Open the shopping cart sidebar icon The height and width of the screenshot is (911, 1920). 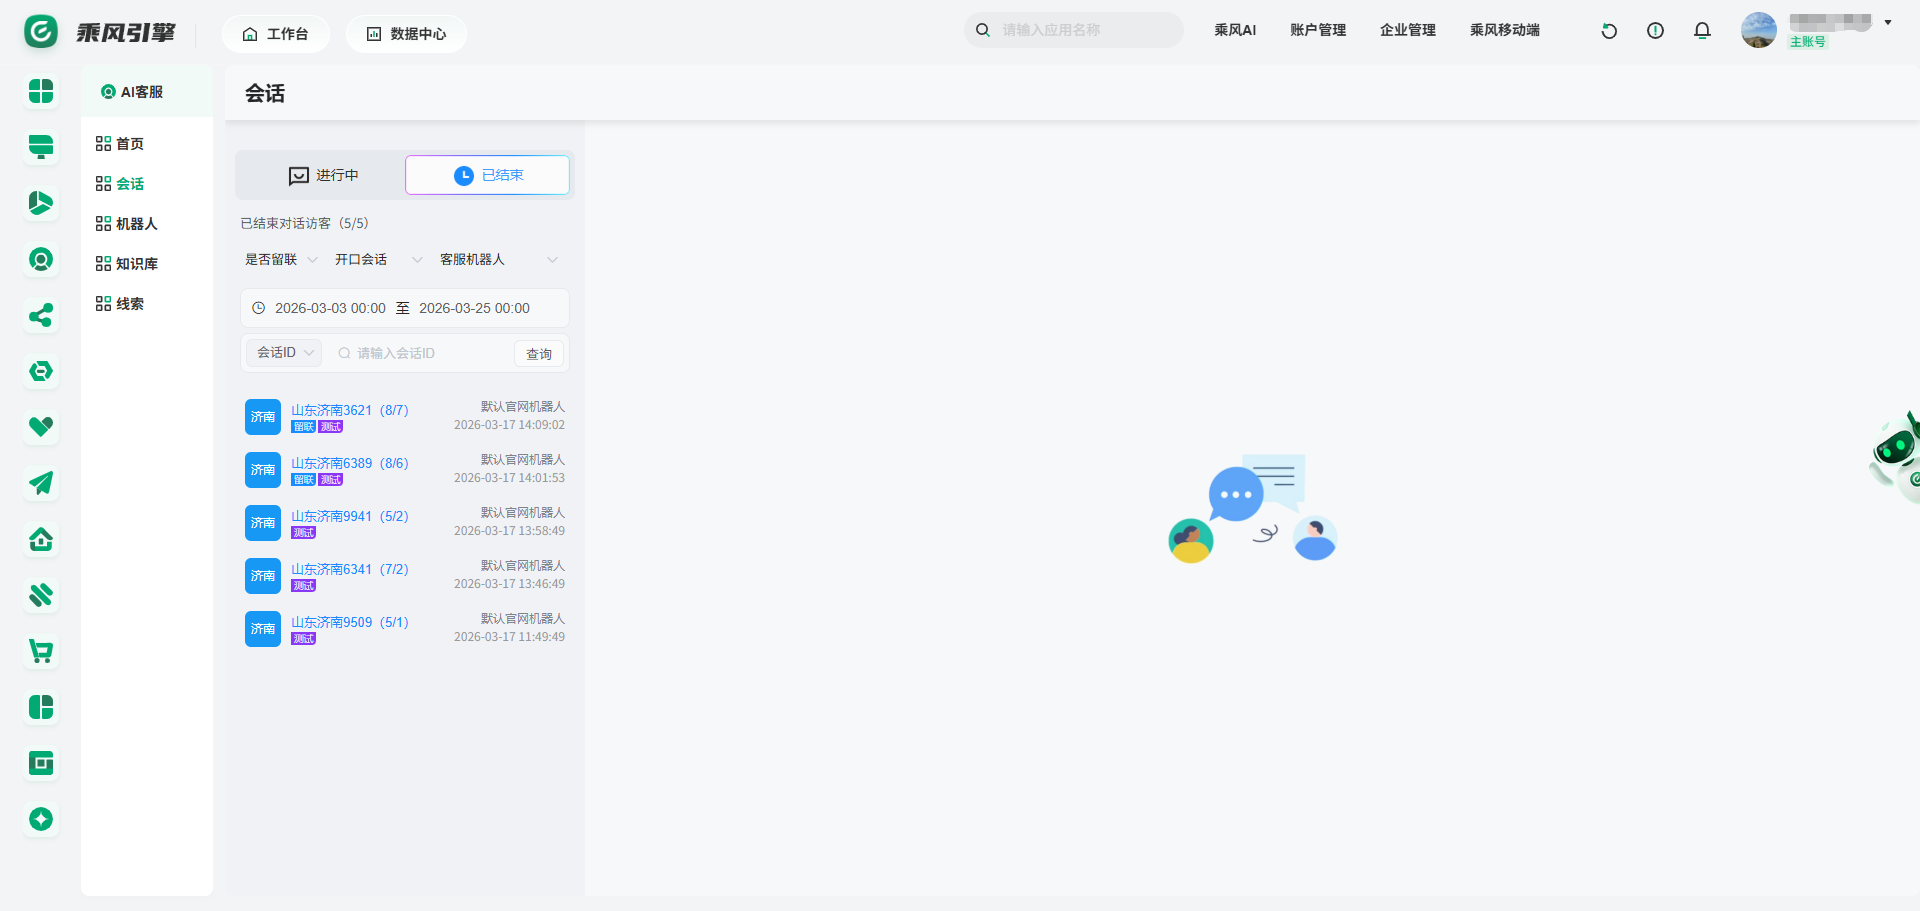41,652
